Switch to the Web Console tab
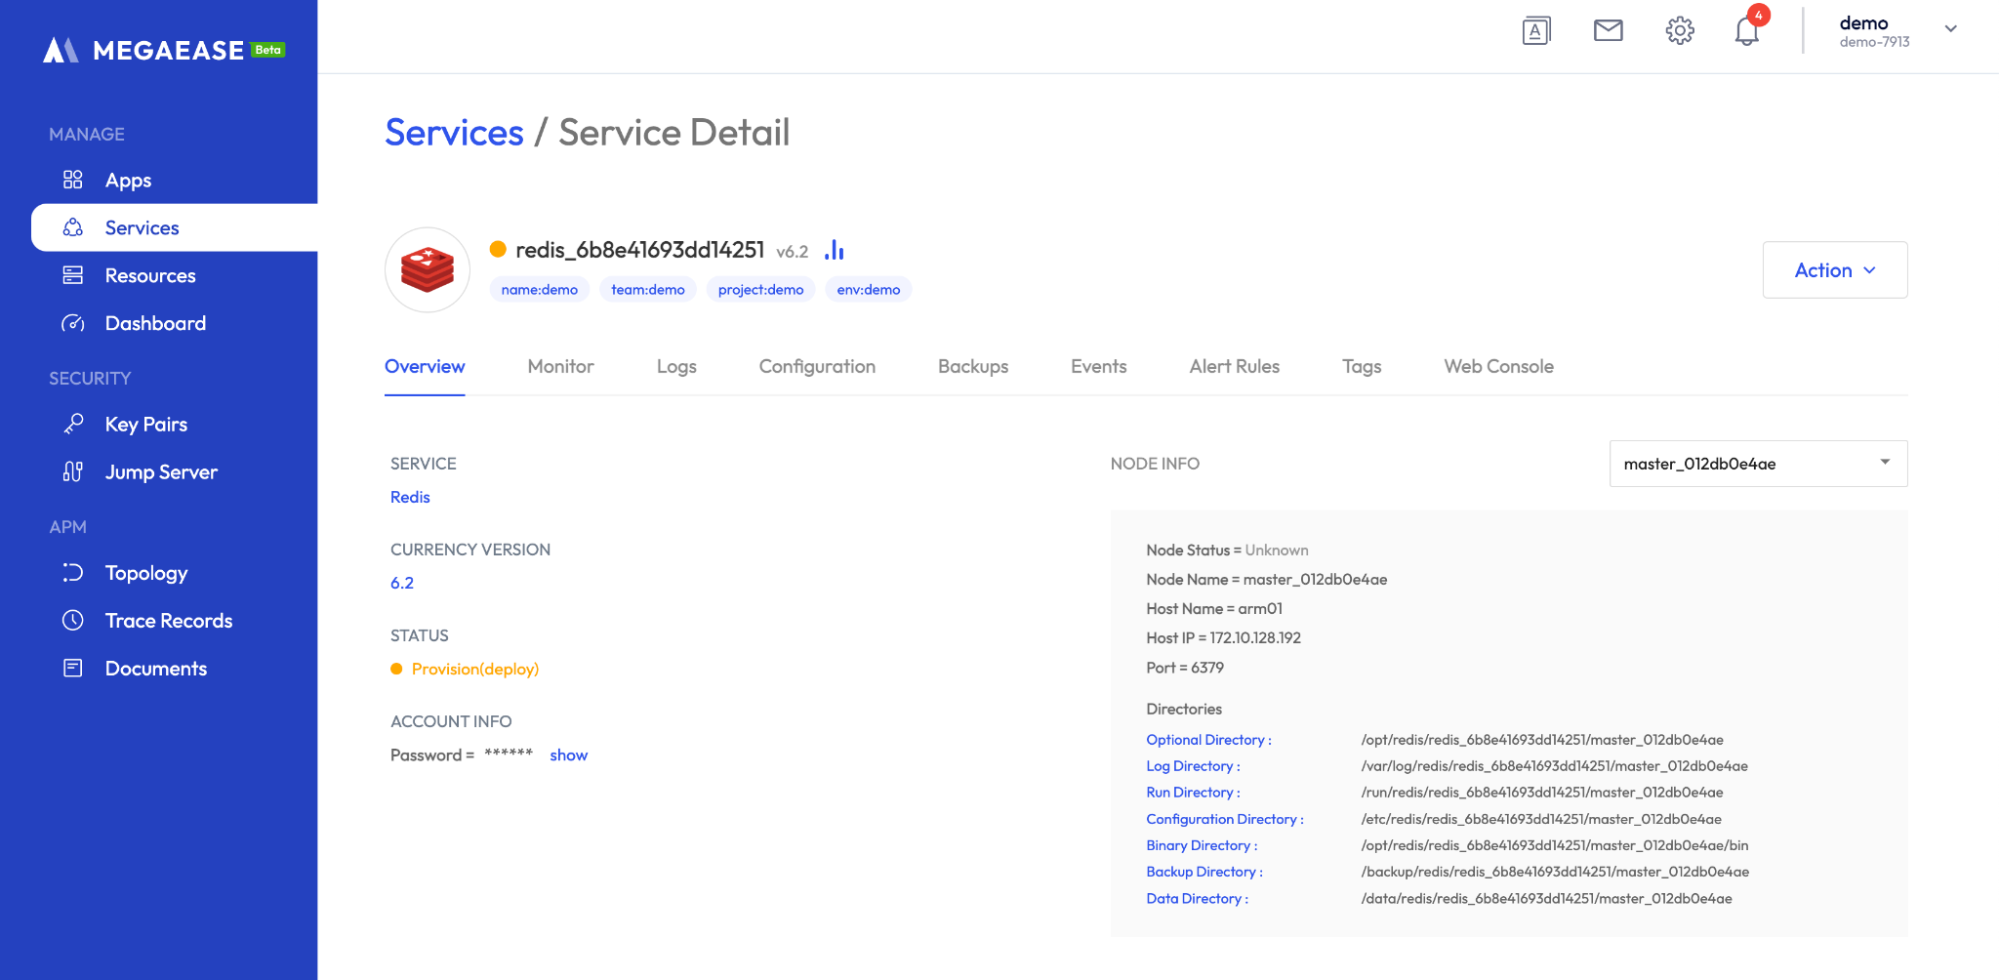This screenshot has height=980, width=1999. coord(1498,367)
